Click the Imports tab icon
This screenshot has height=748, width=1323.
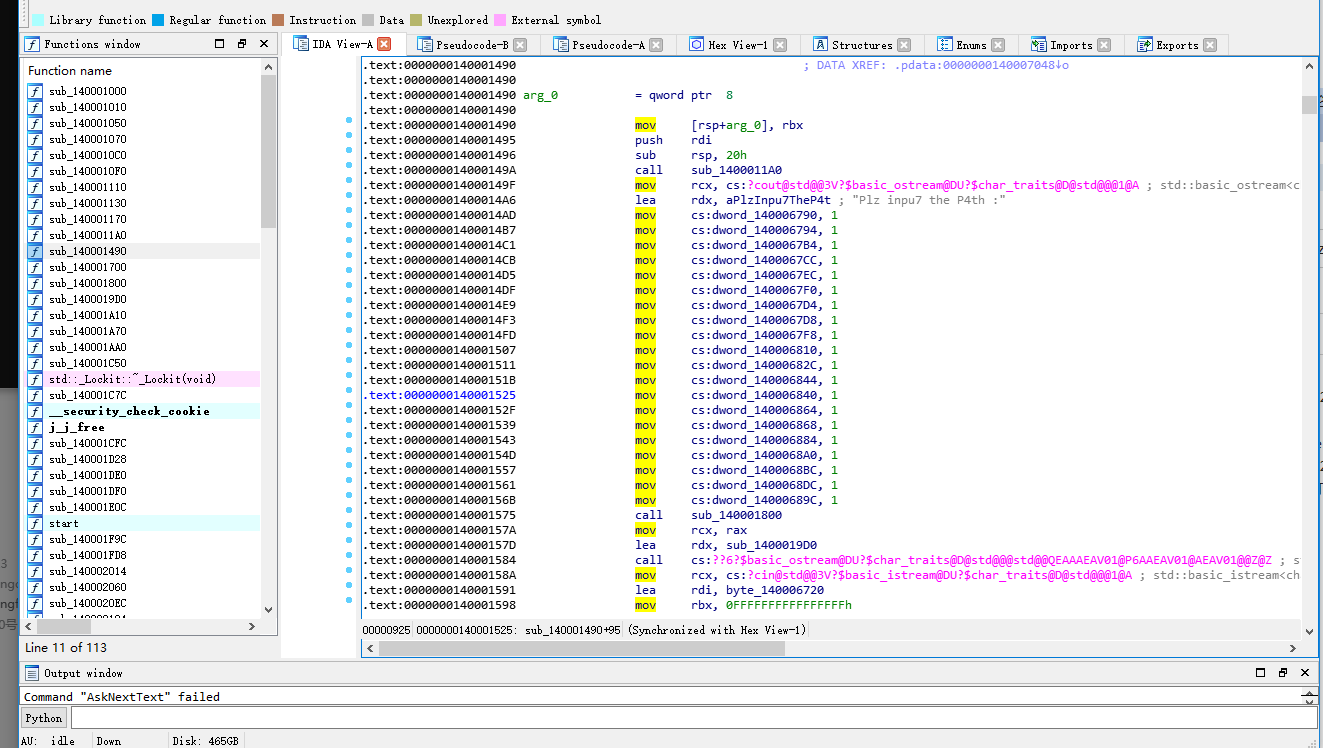[x=1038, y=45]
